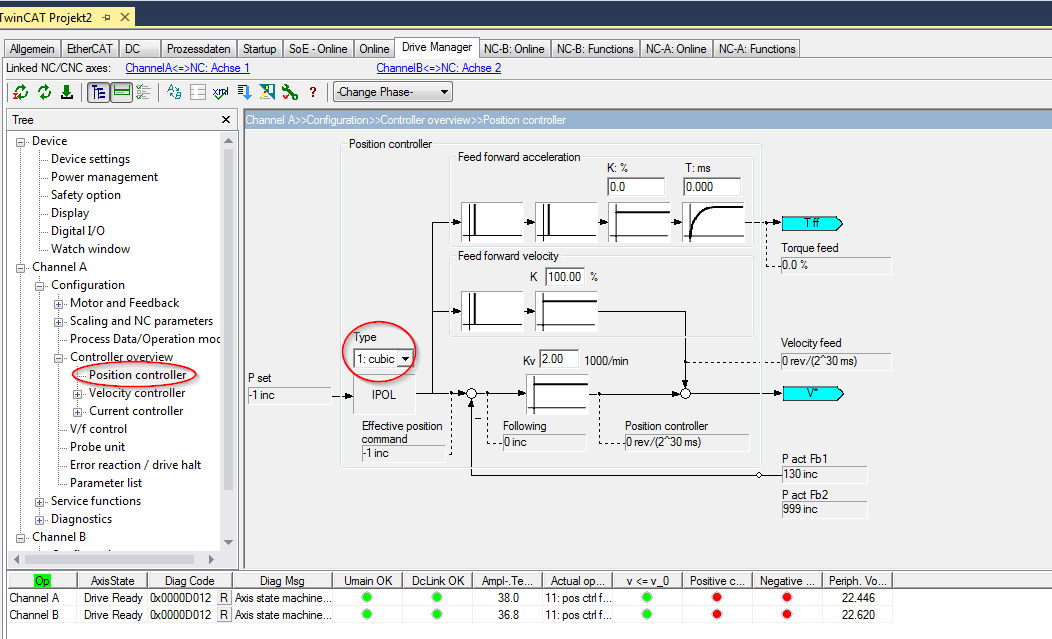The image size is (1052, 639).
Task: Expand the Velocity controller node
Action: [x=77, y=394]
